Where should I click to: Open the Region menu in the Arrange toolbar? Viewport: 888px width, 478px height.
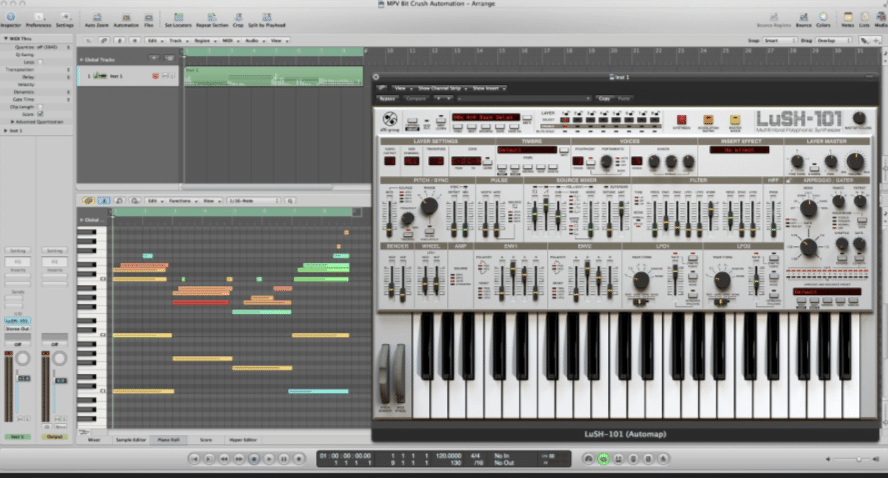[204, 40]
